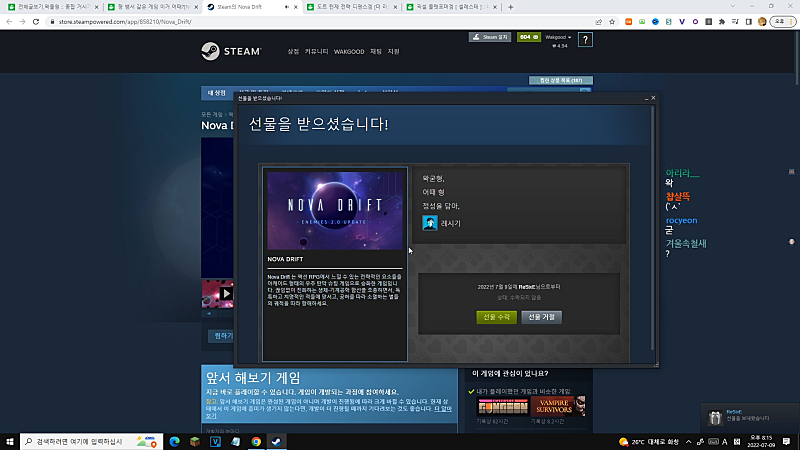Play the Nova Drift trailer thumbnail
Screen dimensions: 800x450
[217, 293]
